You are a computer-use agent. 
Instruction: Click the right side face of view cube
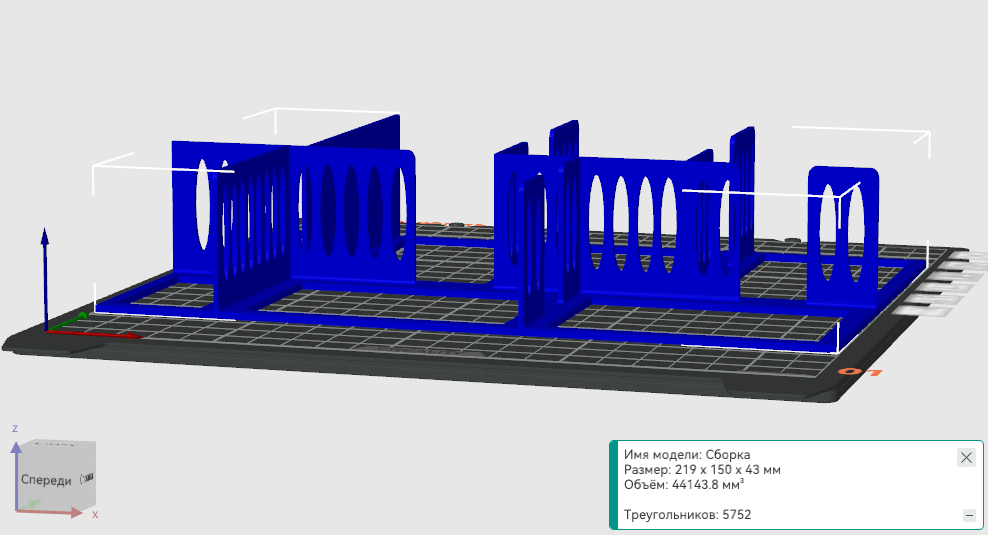click(87, 478)
